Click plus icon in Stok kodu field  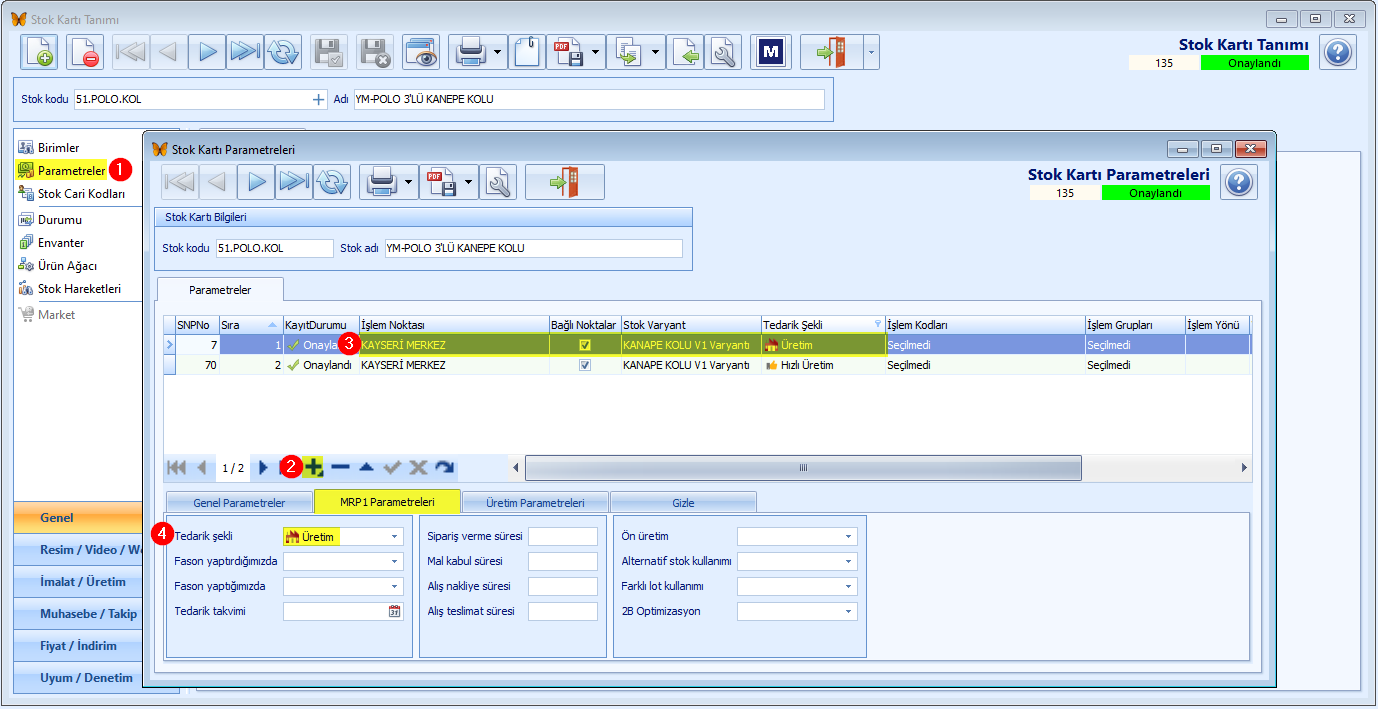tap(319, 99)
